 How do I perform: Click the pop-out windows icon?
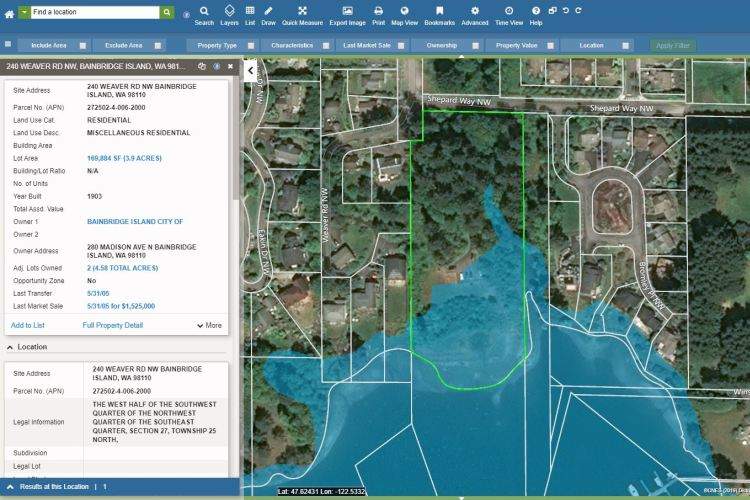(x=552, y=11)
